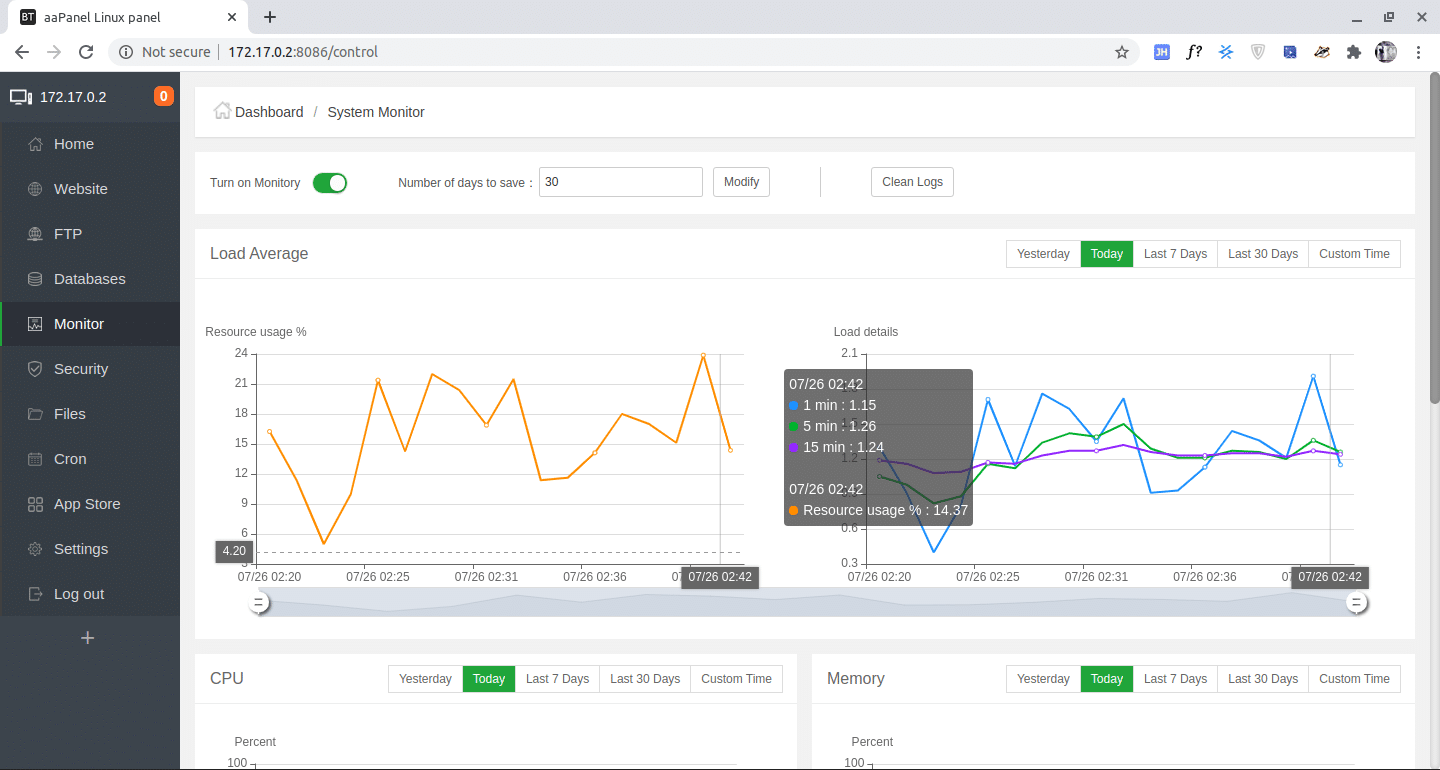Click the Databases stack icon

click(35, 279)
